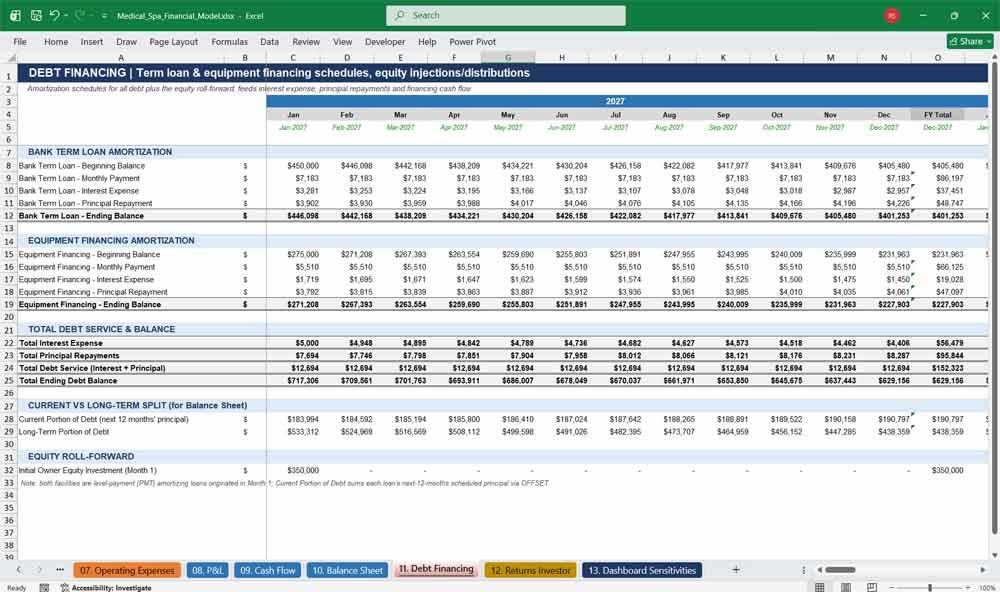Click EQUIPMENT FINANCING AMORTIZATION section header

(111, 240)
